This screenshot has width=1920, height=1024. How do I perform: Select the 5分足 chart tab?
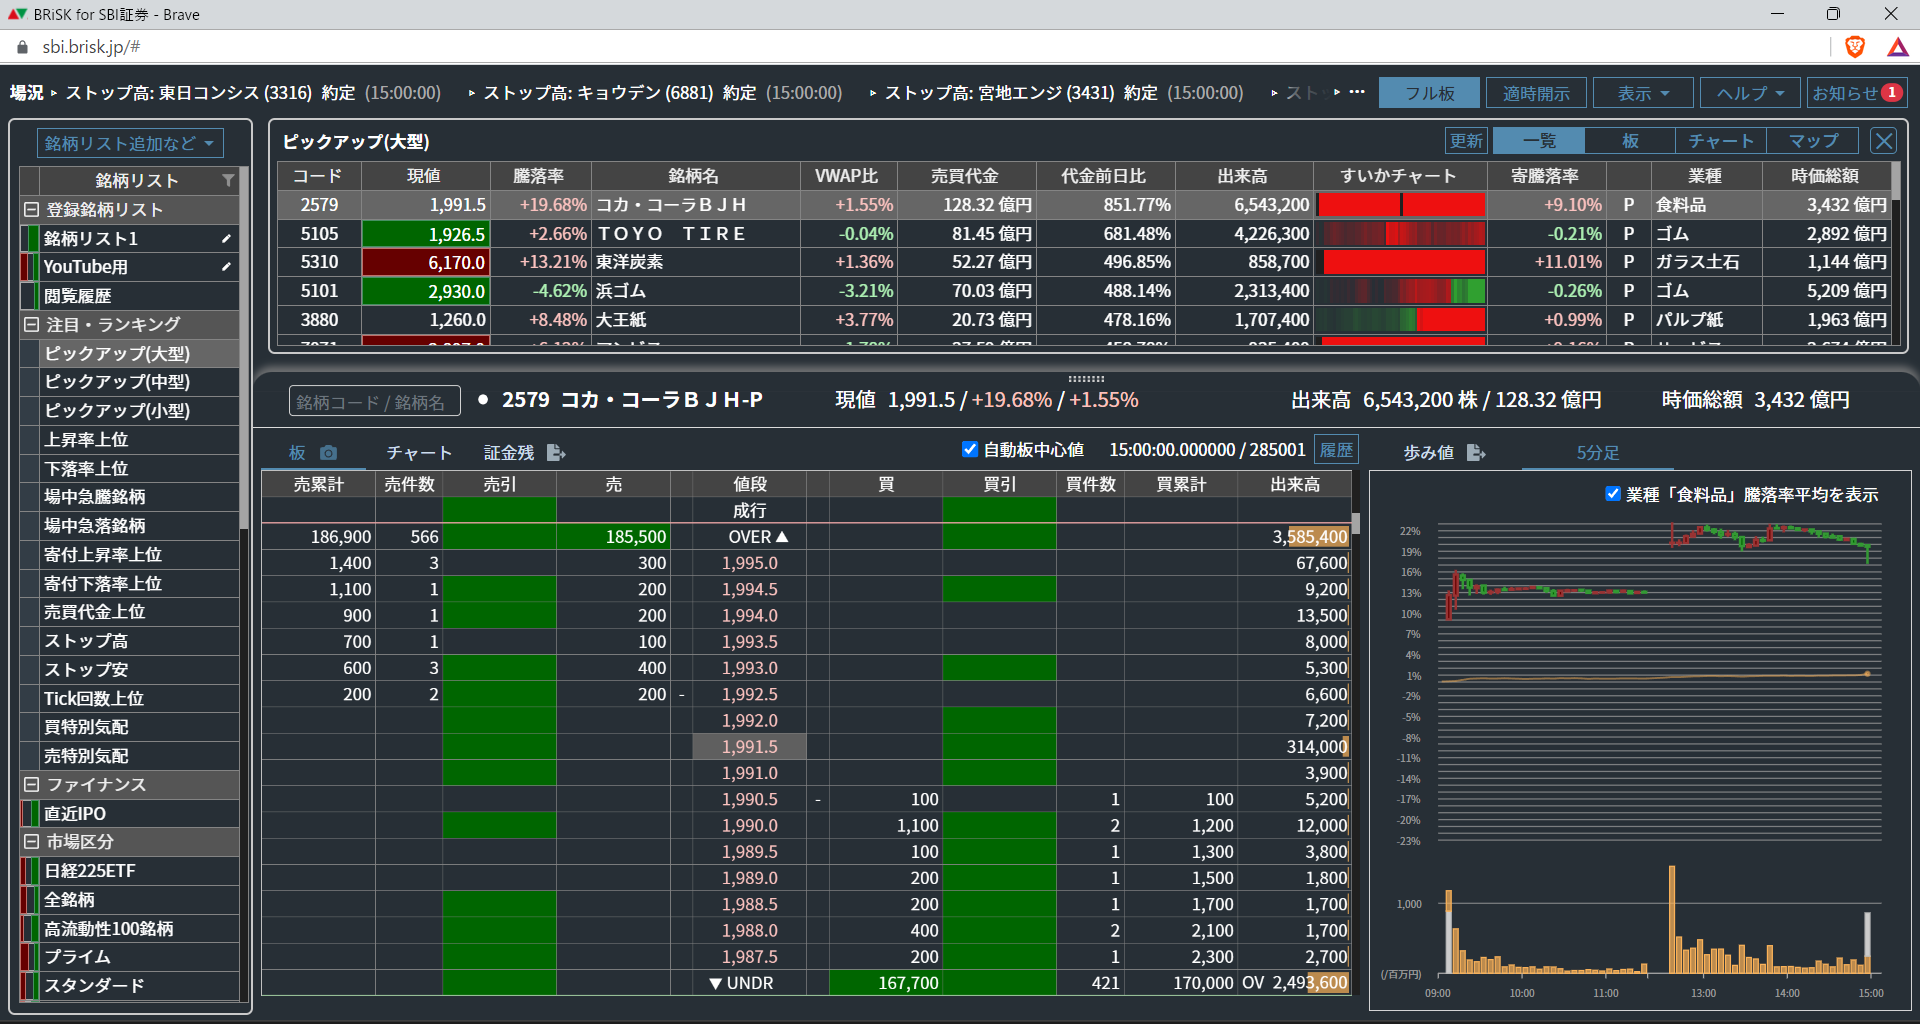[1597, 452]
